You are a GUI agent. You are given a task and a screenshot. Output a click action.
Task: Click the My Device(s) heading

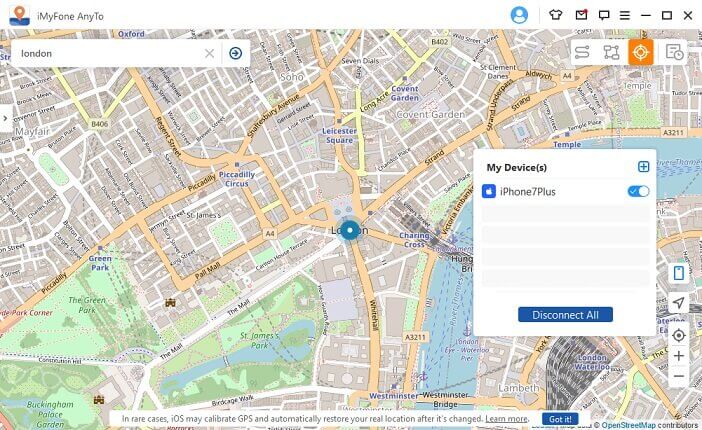pos(517,168)
